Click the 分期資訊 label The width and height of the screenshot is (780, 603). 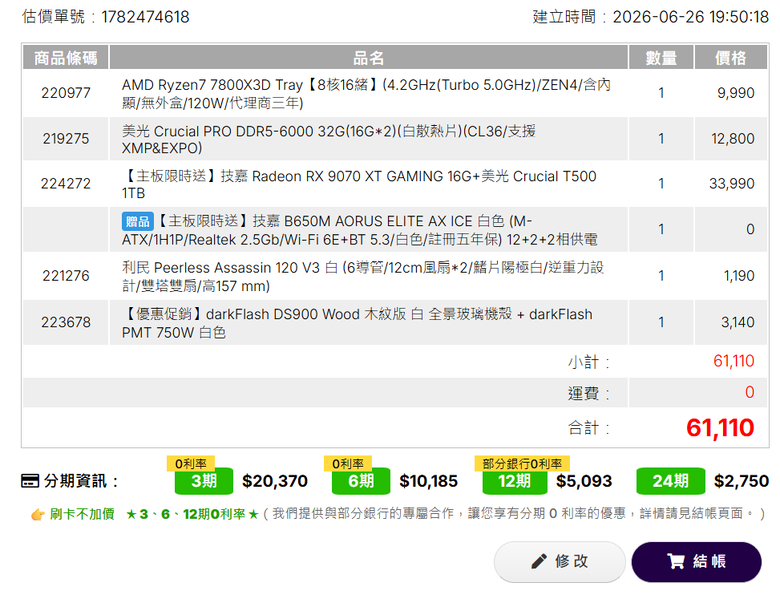pyautogui.click(x=80, y=481)
